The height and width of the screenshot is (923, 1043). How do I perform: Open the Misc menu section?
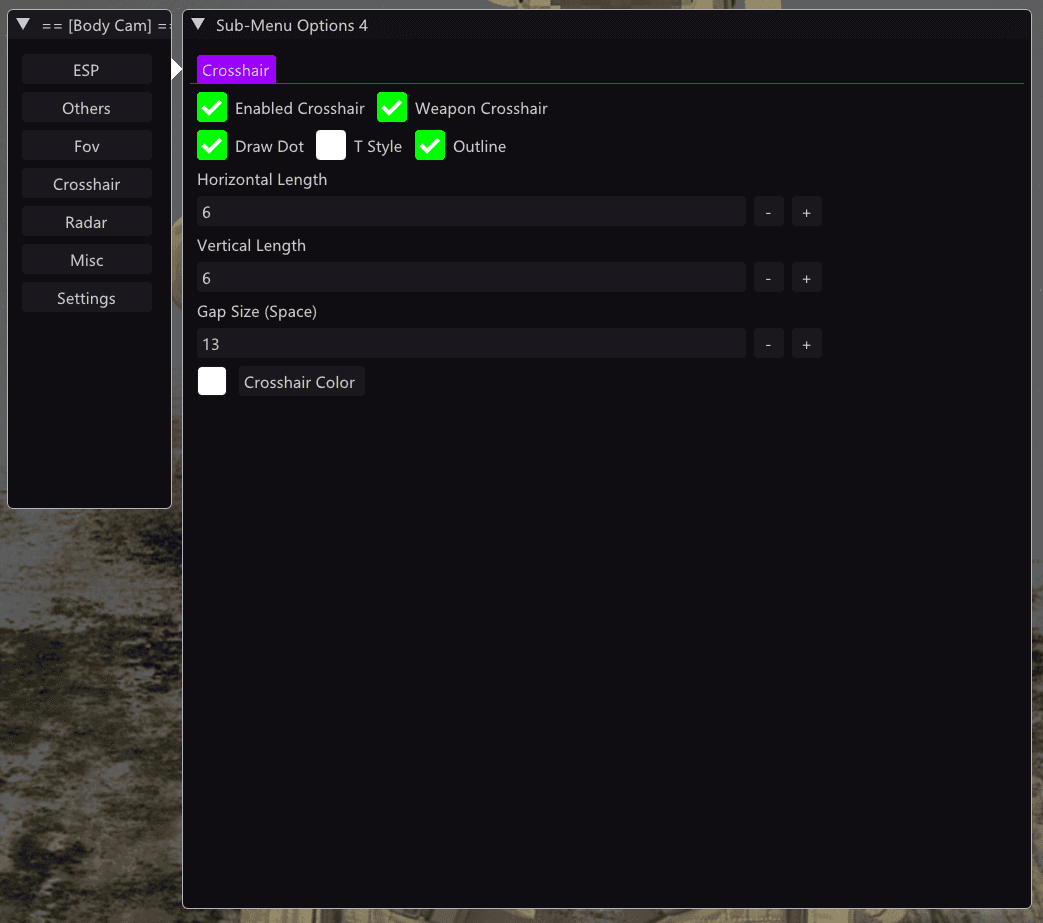point(86,259)
